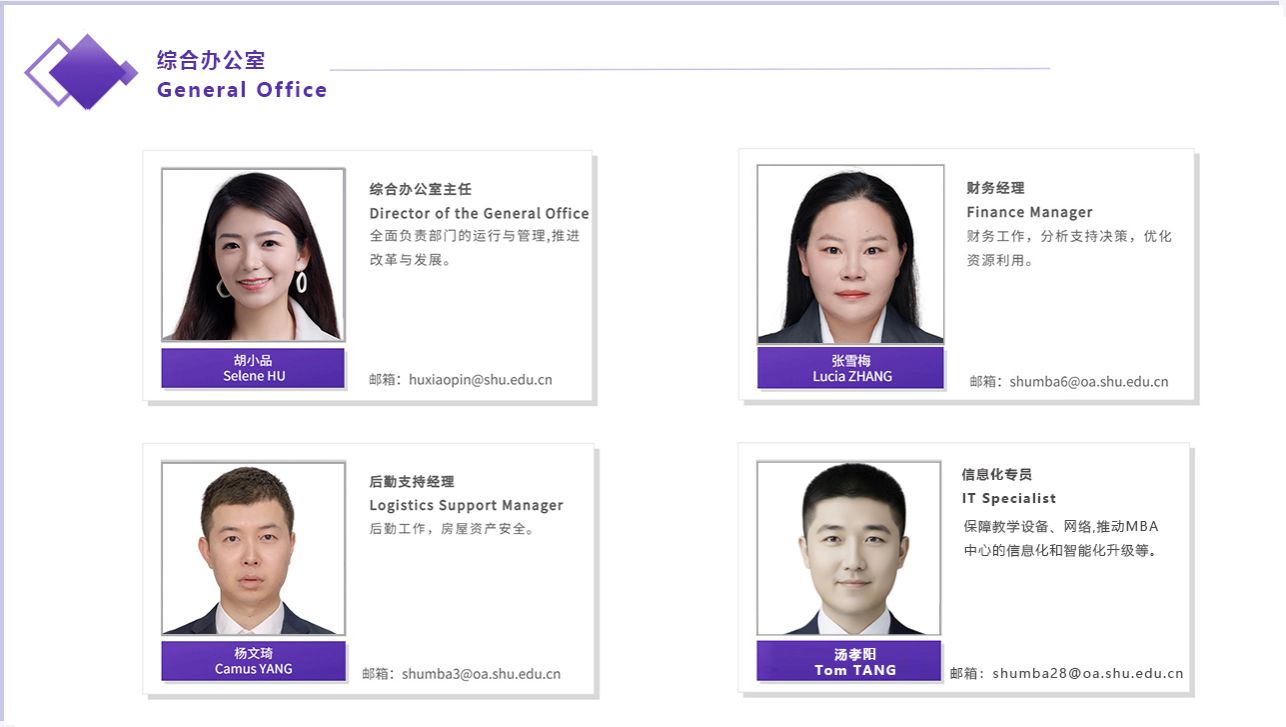
Task: Open the photo above Camus YANG label
Action: tap(253, 548)
